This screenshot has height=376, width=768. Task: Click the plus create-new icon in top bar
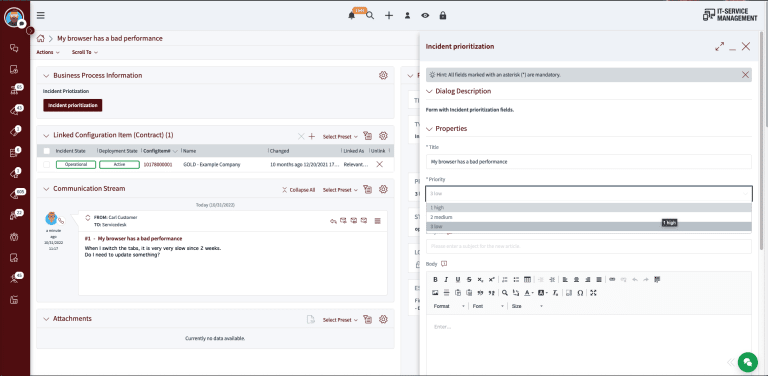[389, 16]
